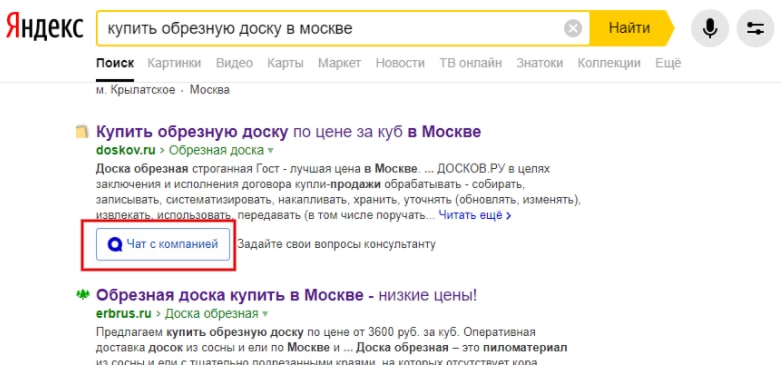Expand the Ещё menu
Screen dimensions: 782x365
pyautogui.click(x=668, y=63)
